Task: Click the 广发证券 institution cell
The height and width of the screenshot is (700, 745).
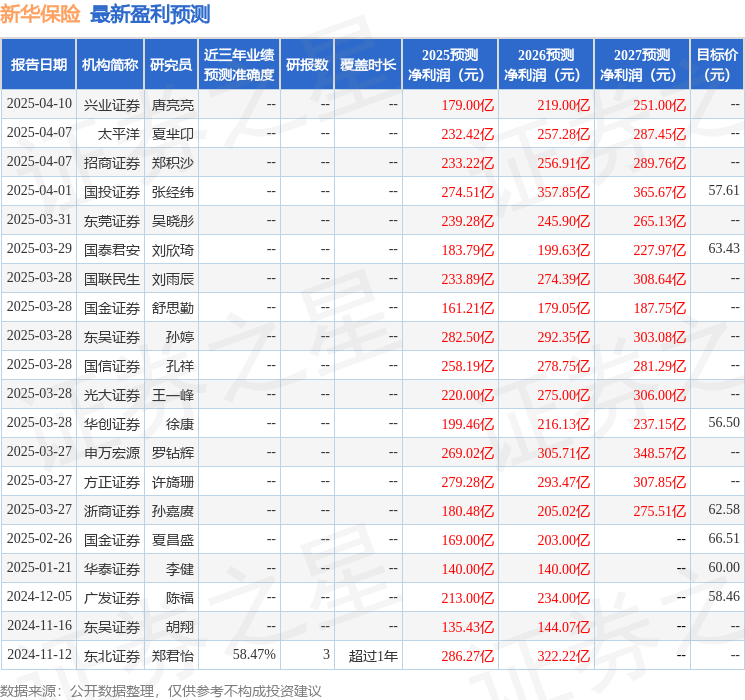Action: pyautogui.click(x=112, y=598)
